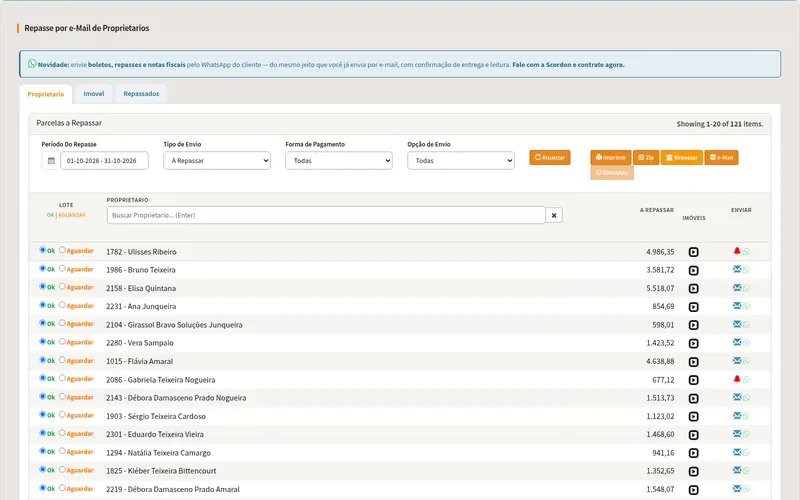The image size is (800, 500).
Task: Click '1825 - Kléber Teixeira Bittencourt' row text
Action: tap(161, 471)
